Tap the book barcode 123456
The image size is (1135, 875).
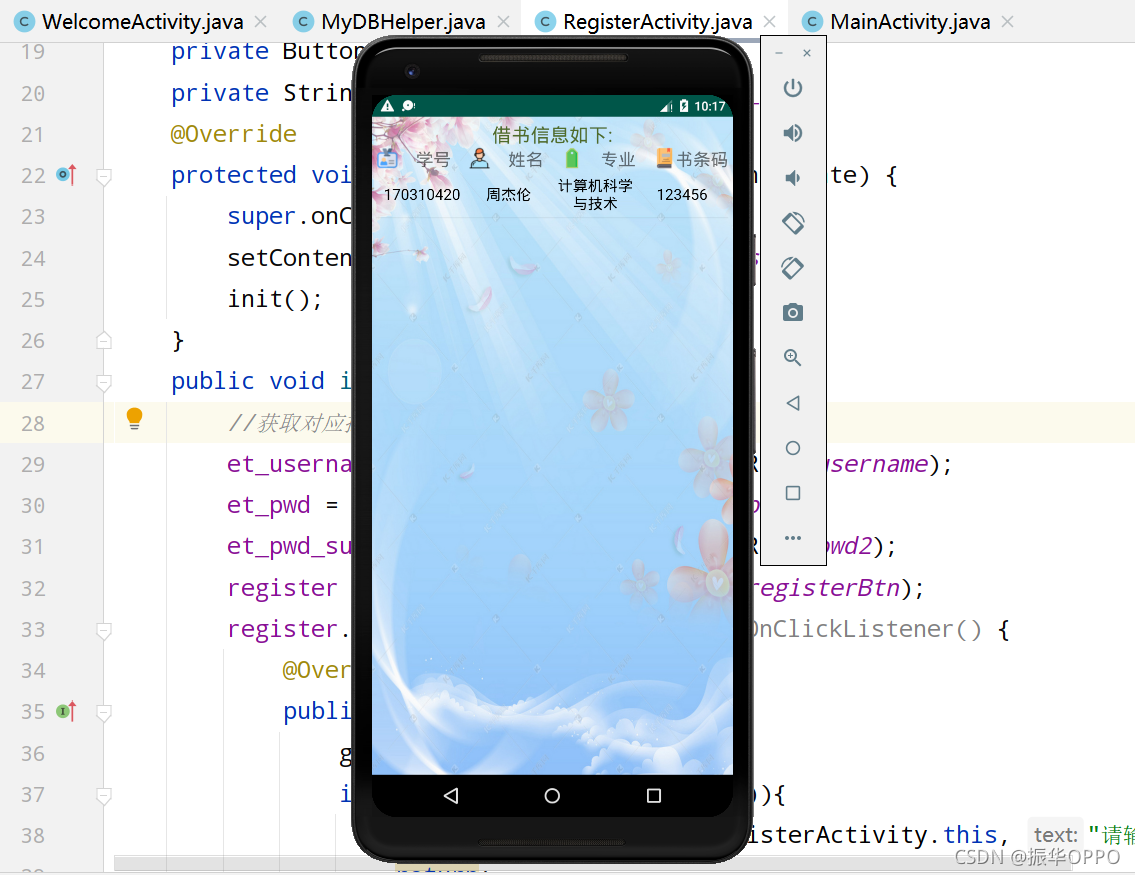pos(682,195)
